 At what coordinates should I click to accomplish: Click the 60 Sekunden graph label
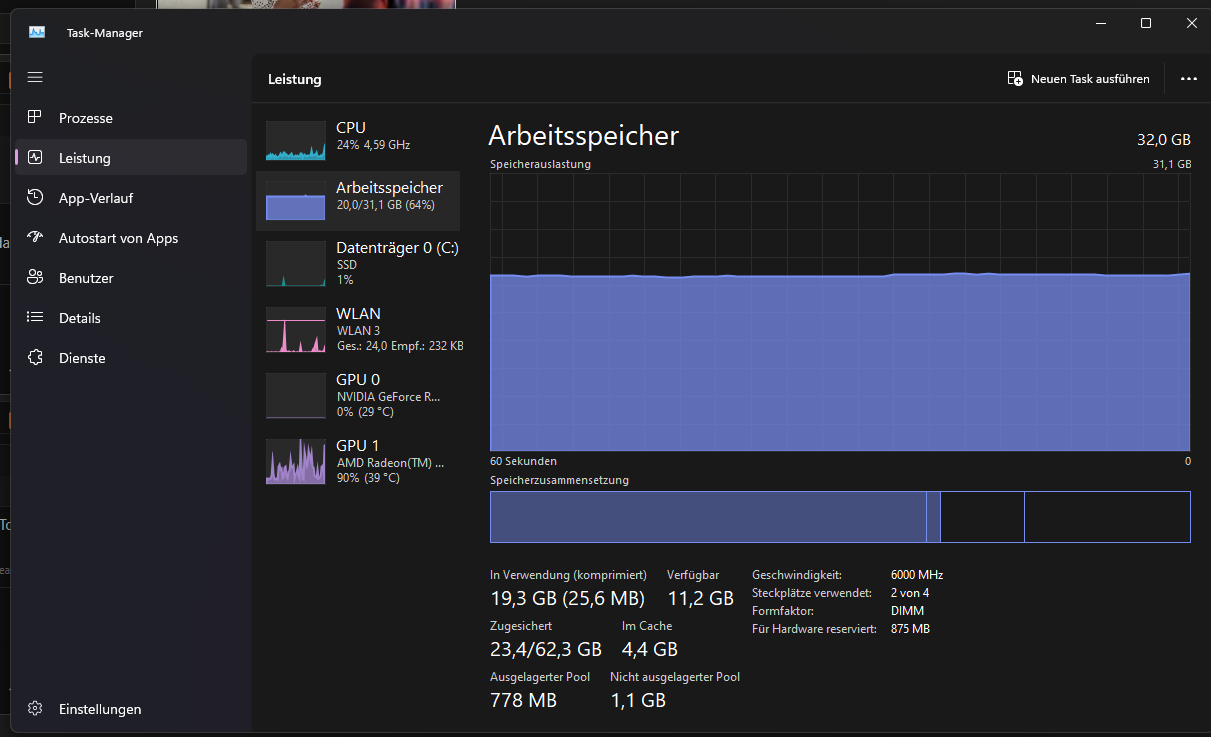[x=523, y=461]
